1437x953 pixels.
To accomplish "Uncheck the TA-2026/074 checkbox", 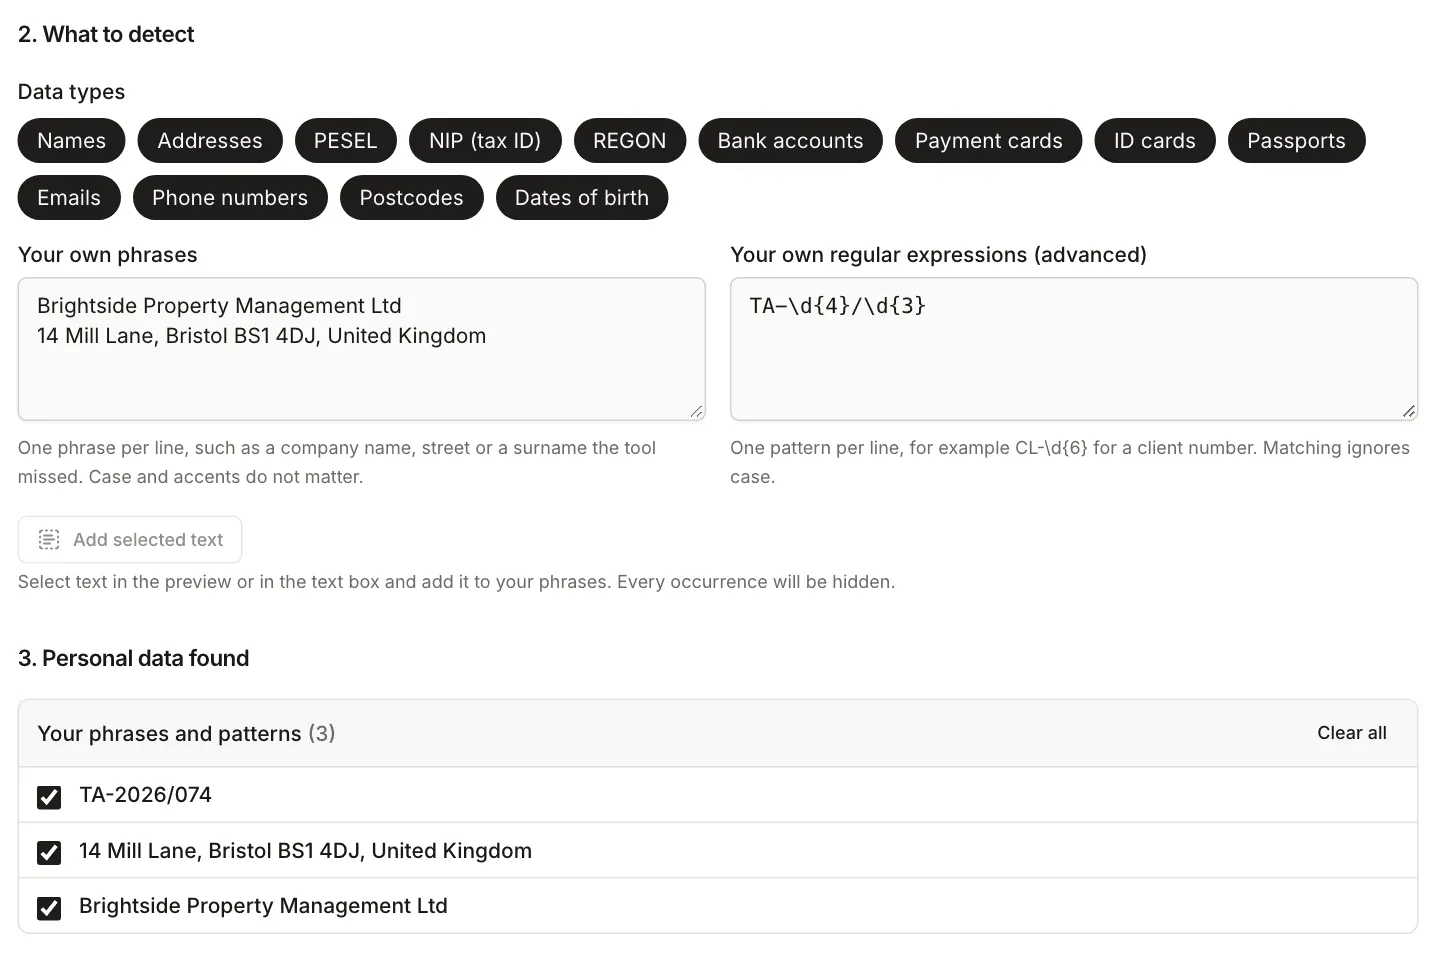I will coord(49,797).
